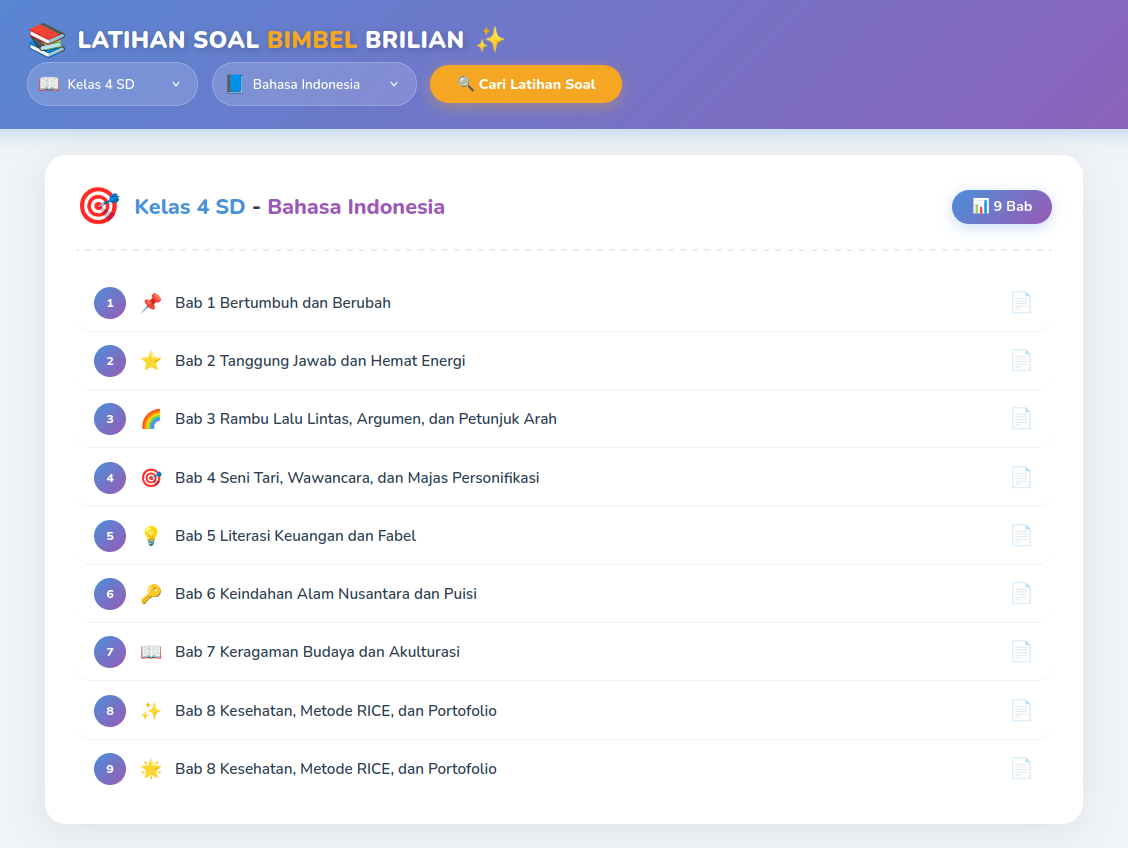Click the document icon on Bab 4 row

tap(1021, 478)
